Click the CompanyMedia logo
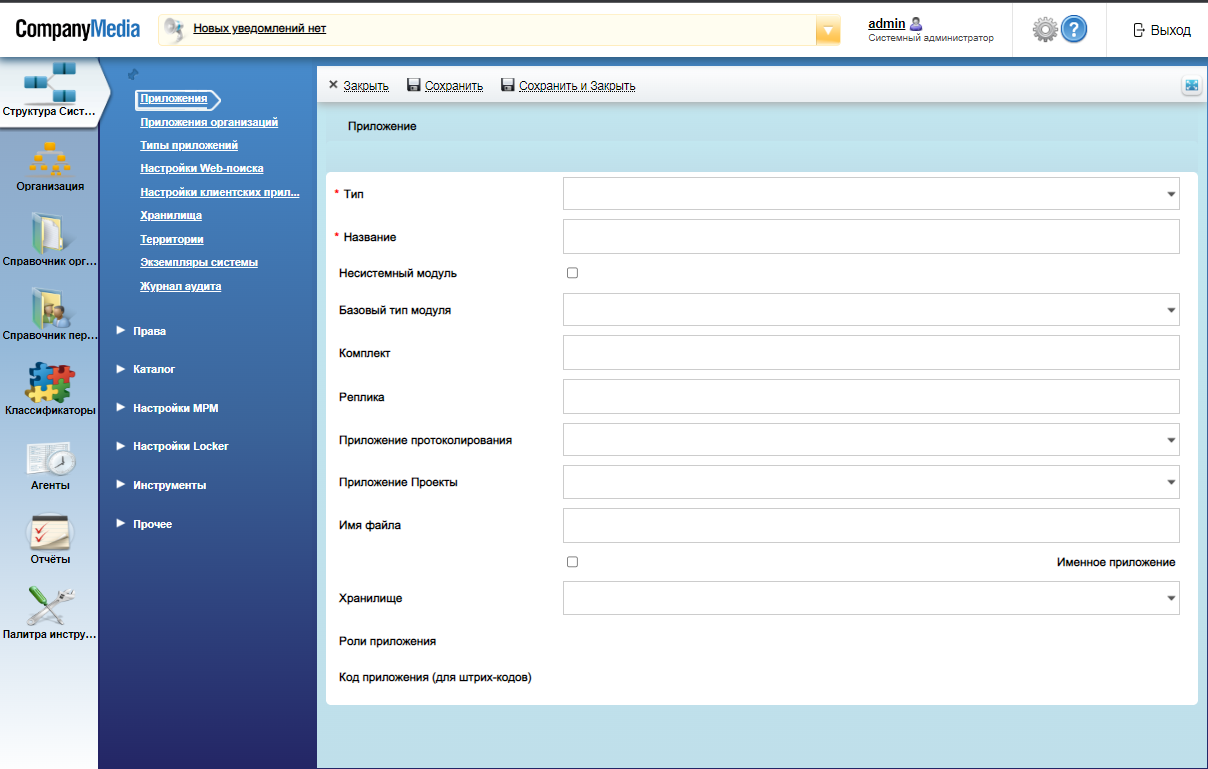Screen dimensions: 1208x769 pyautogui.click(x=77, y=29)
